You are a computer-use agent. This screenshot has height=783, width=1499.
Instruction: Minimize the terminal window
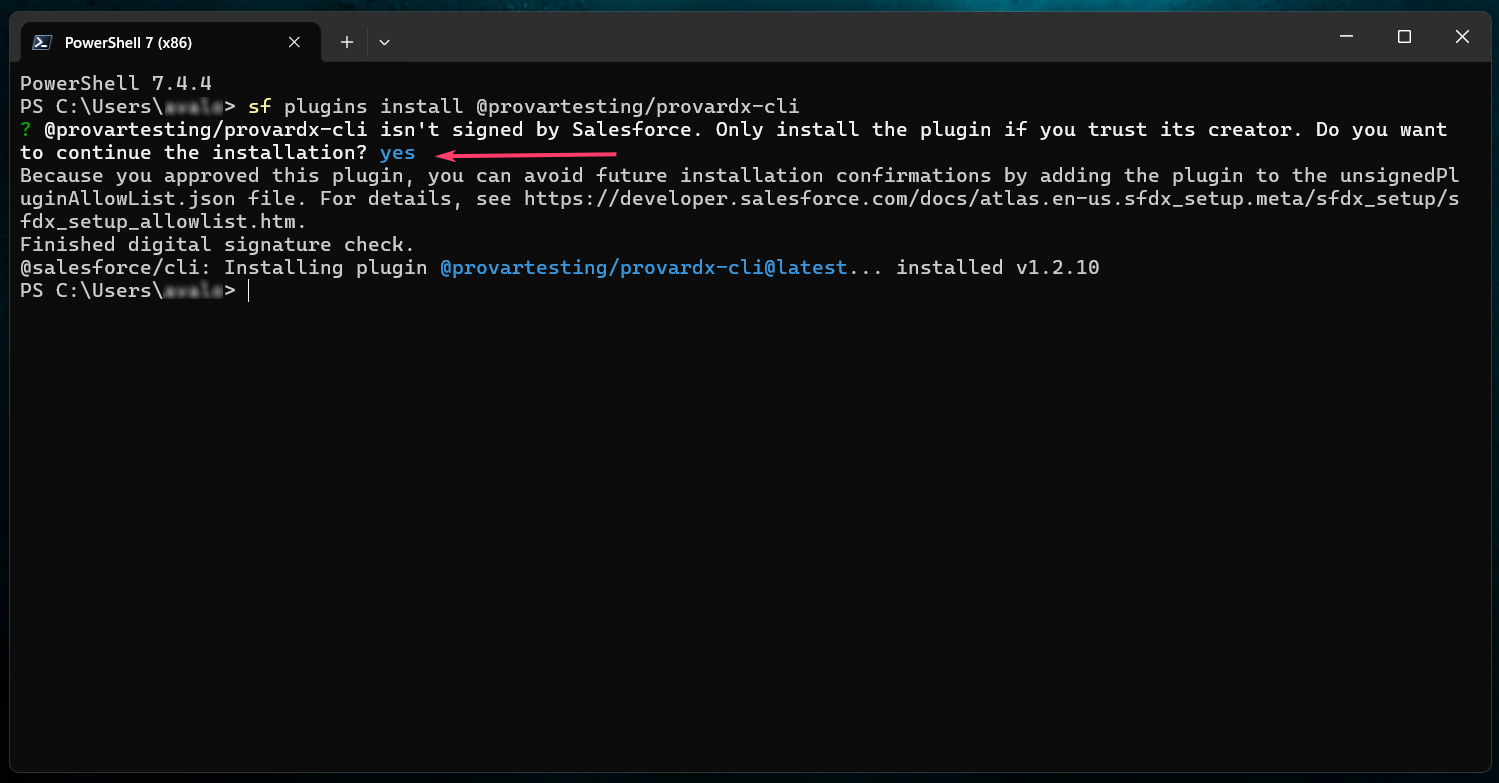(x=1346, y=37)
